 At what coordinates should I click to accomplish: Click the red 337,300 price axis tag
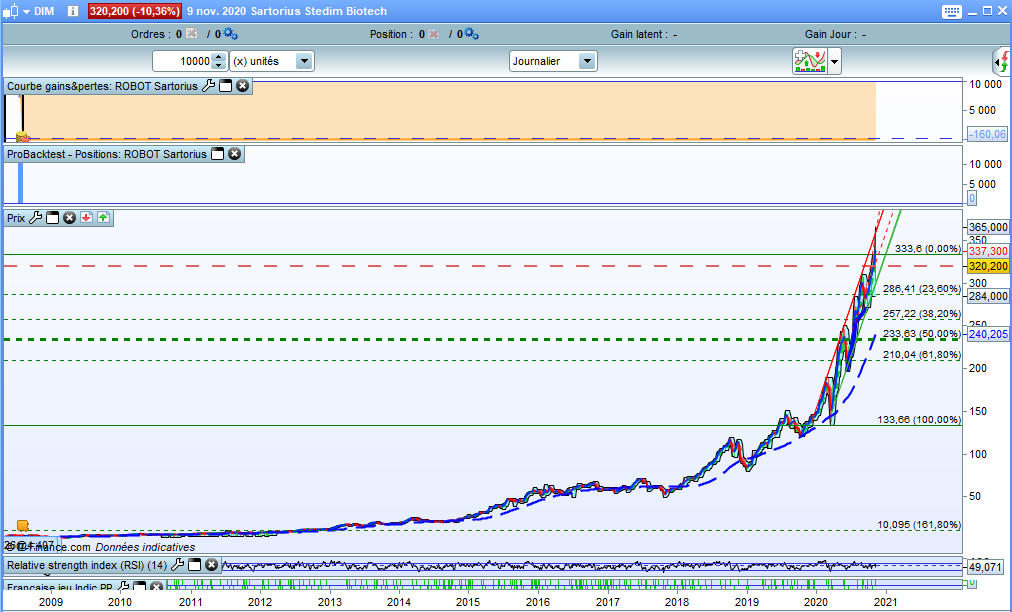click(988, 251)
